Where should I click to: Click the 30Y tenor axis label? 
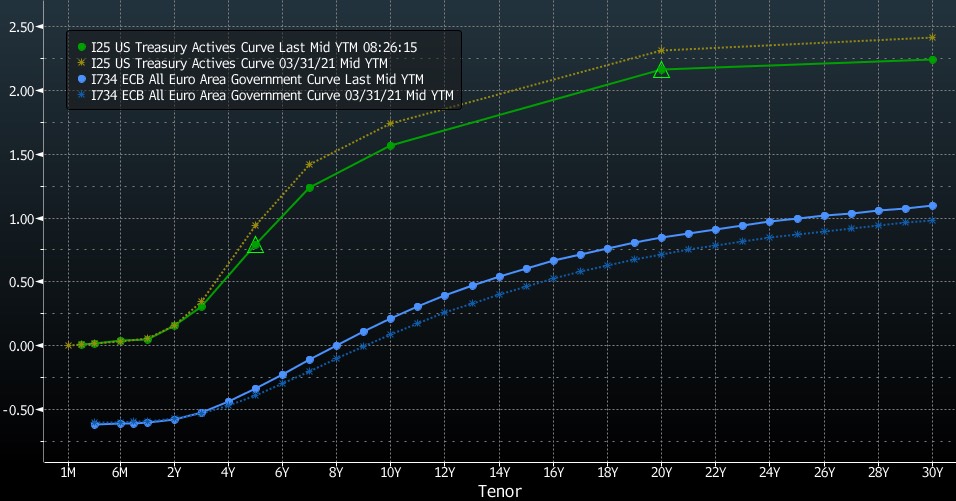click(932, 472)
